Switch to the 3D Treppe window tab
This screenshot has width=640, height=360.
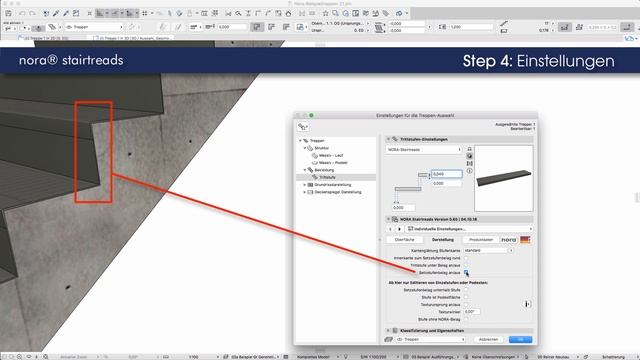[131, 38]
